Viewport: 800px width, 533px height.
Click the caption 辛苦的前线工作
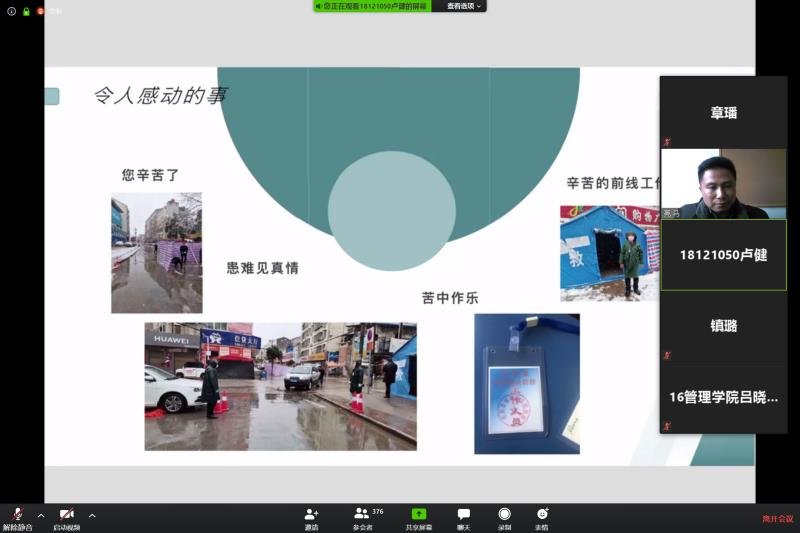point(613,183)
